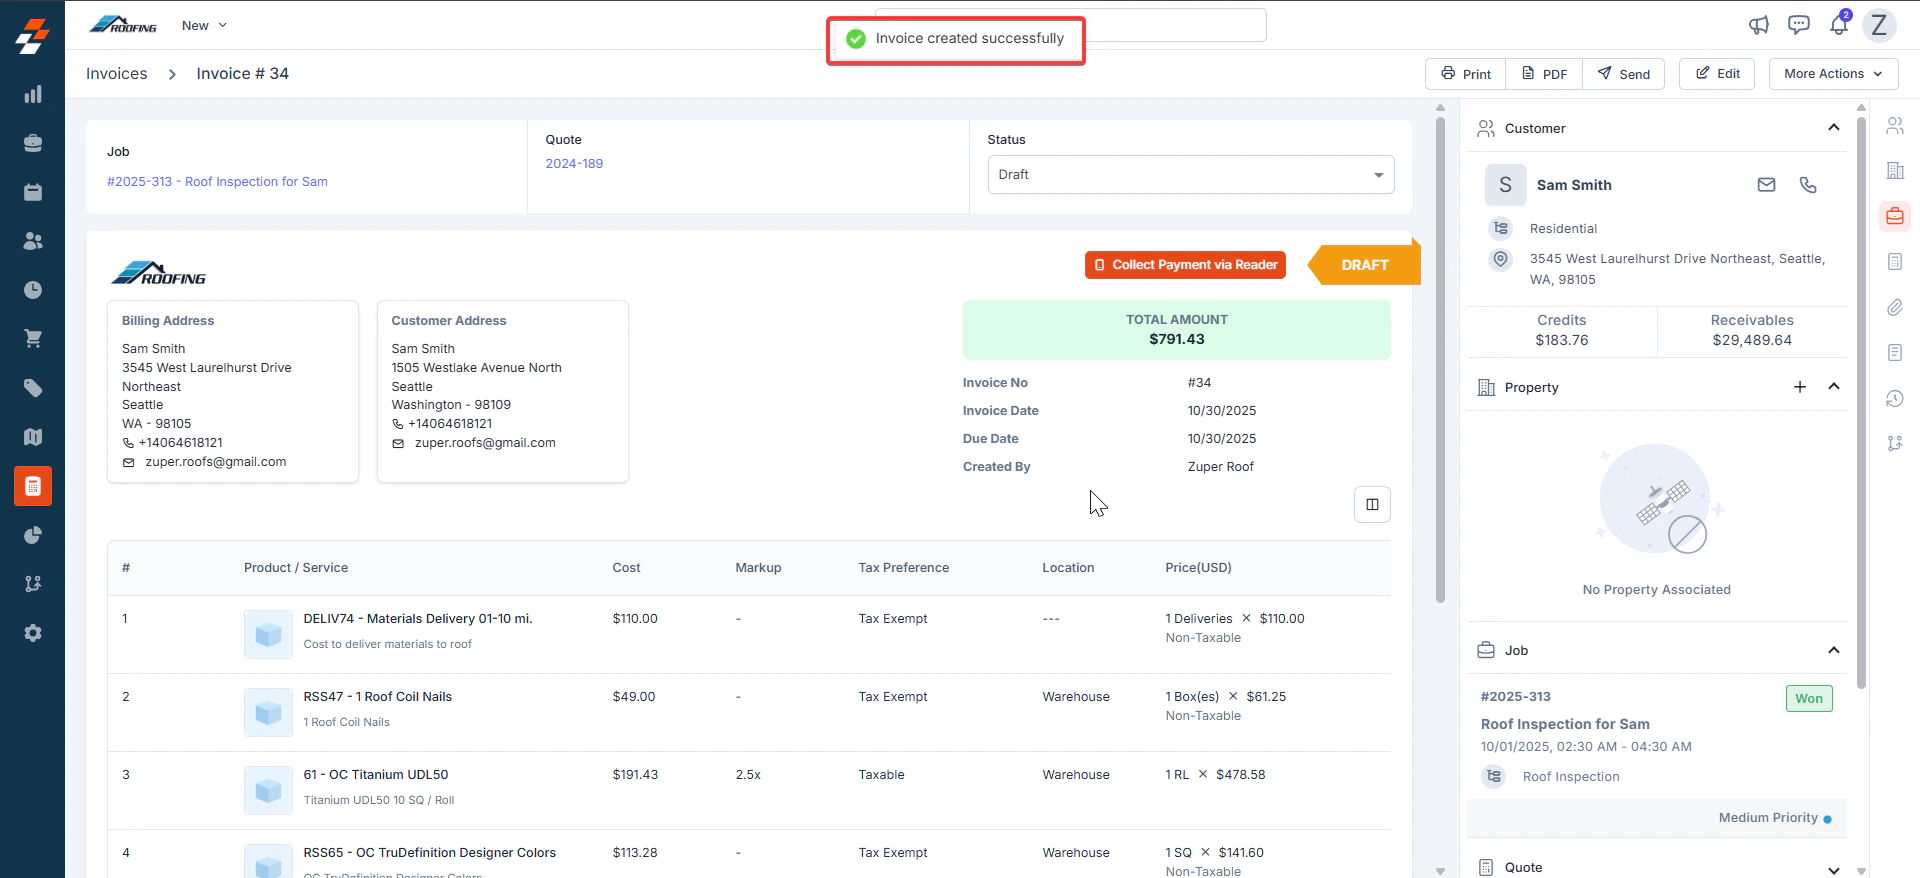Collapse the Customer panel section
The image size is (1920, 878).
click(x=1834, y=127)
